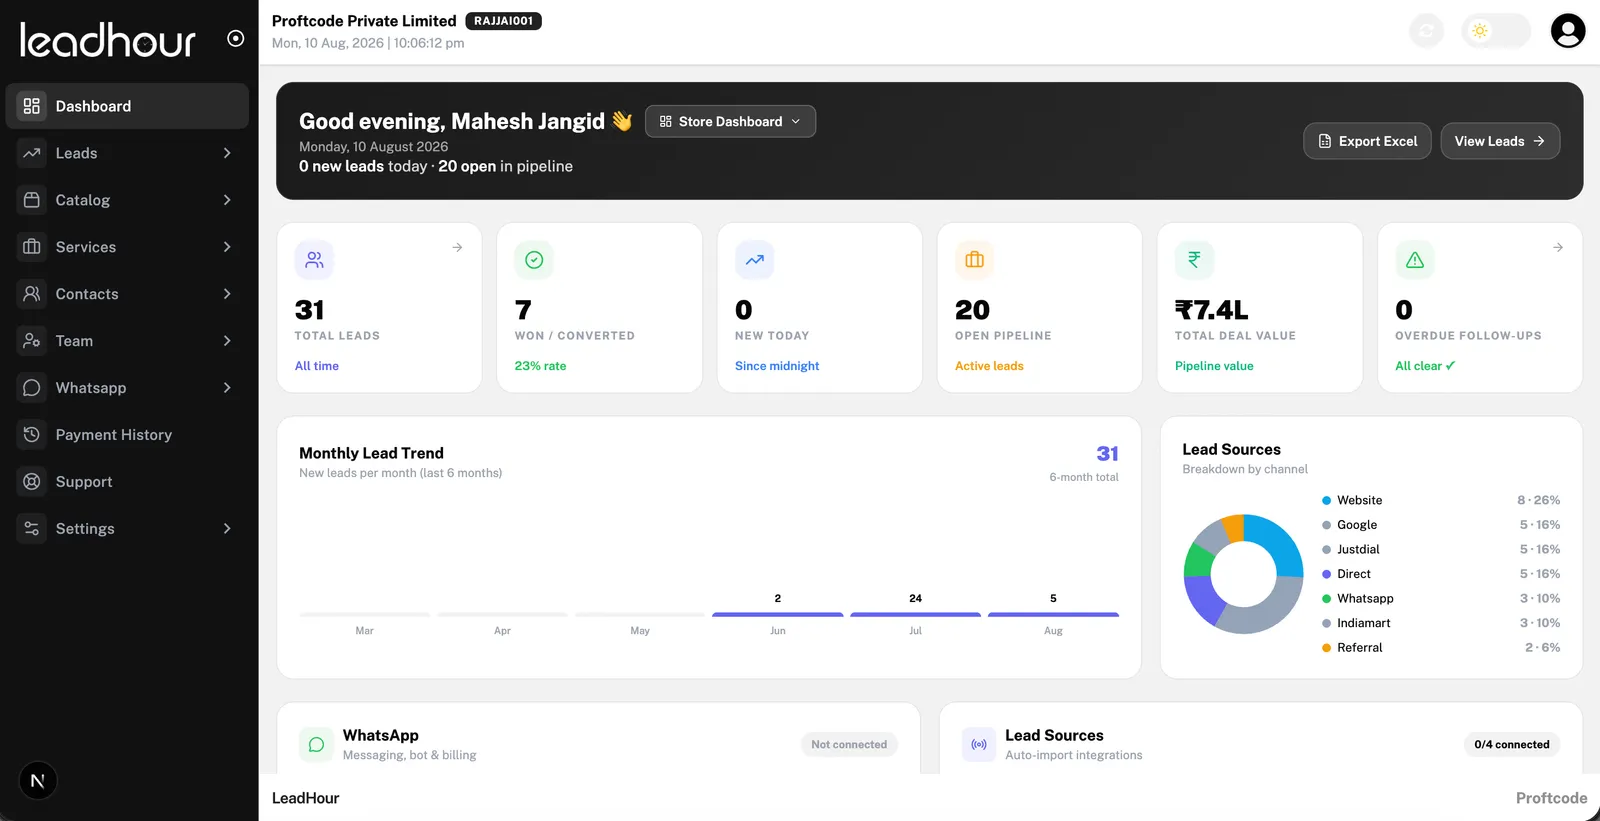Viewport: 1600px width, 821px height.
Task: Click the Open Pipeline briefcase icon
Action: coord(974,260)
